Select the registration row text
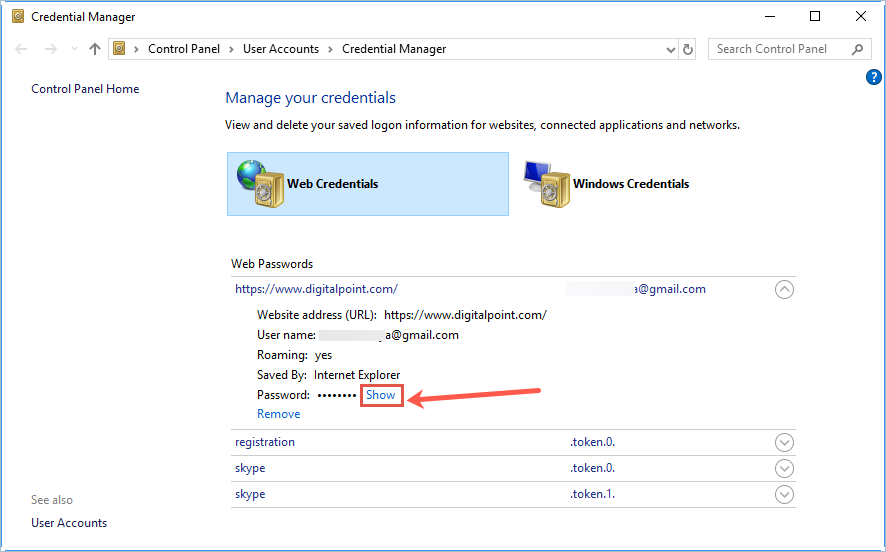 [x=265, y=442]
